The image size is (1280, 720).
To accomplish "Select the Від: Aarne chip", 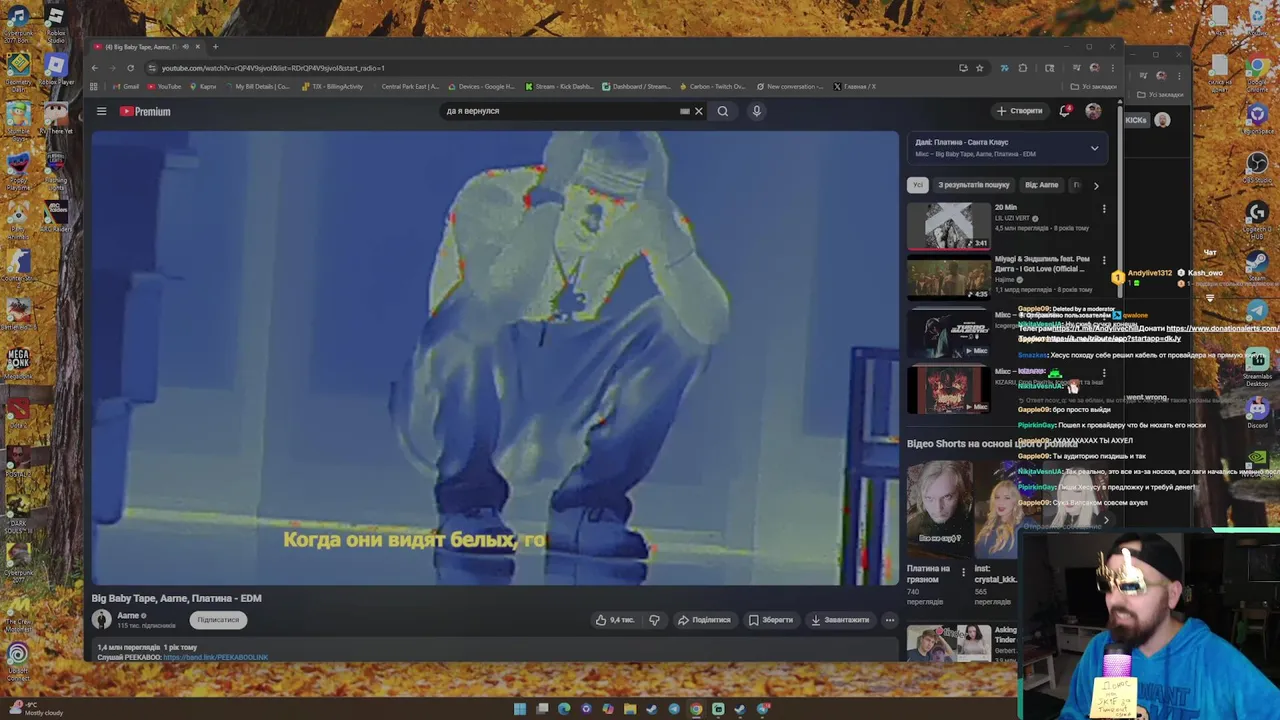I will (x=1041, y=185).
